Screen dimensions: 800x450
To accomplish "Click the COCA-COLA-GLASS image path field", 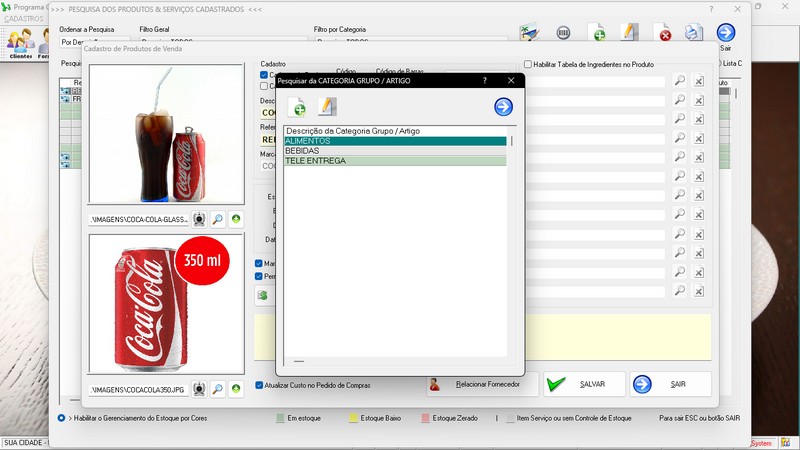I will 139,219.
